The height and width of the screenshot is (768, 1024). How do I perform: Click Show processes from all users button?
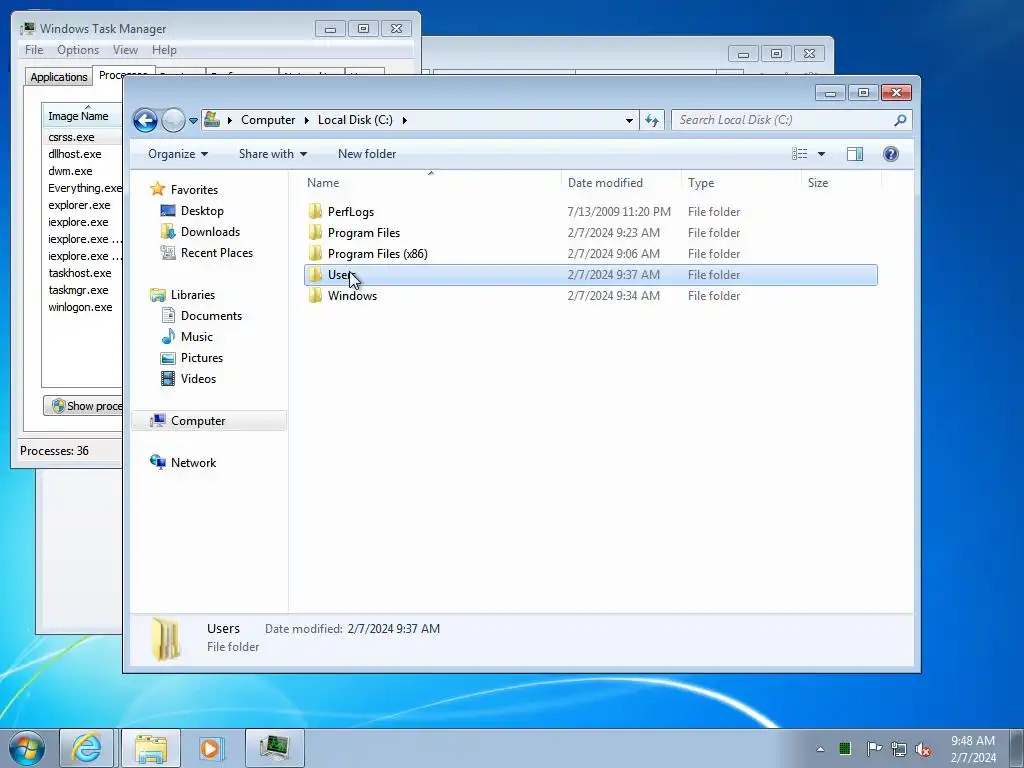pos(83,406)
